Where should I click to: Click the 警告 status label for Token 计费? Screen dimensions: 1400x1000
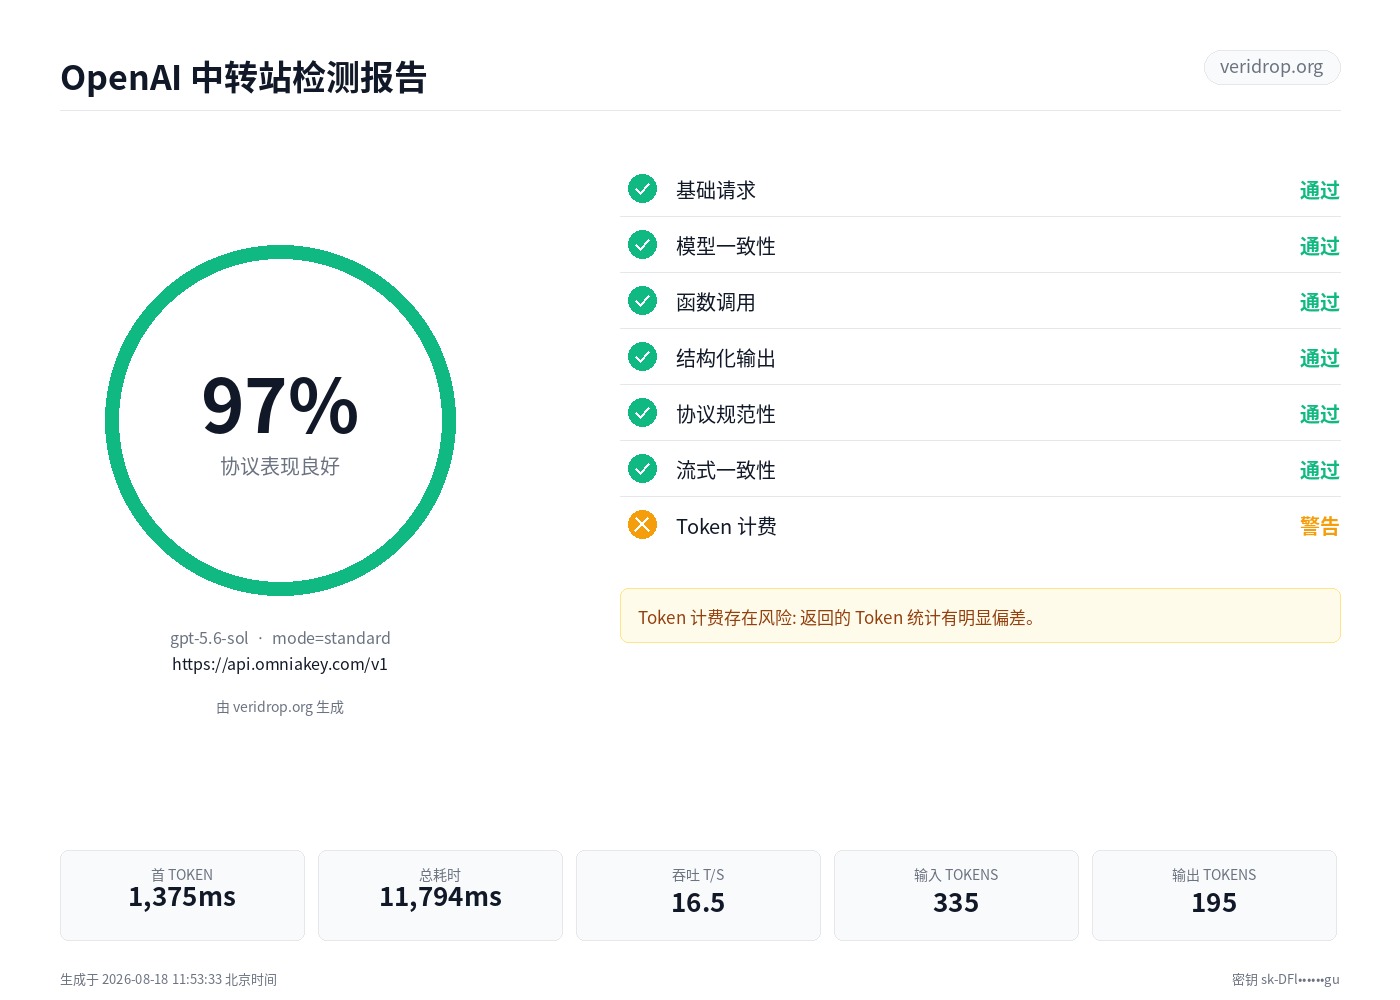[1319, 526]
